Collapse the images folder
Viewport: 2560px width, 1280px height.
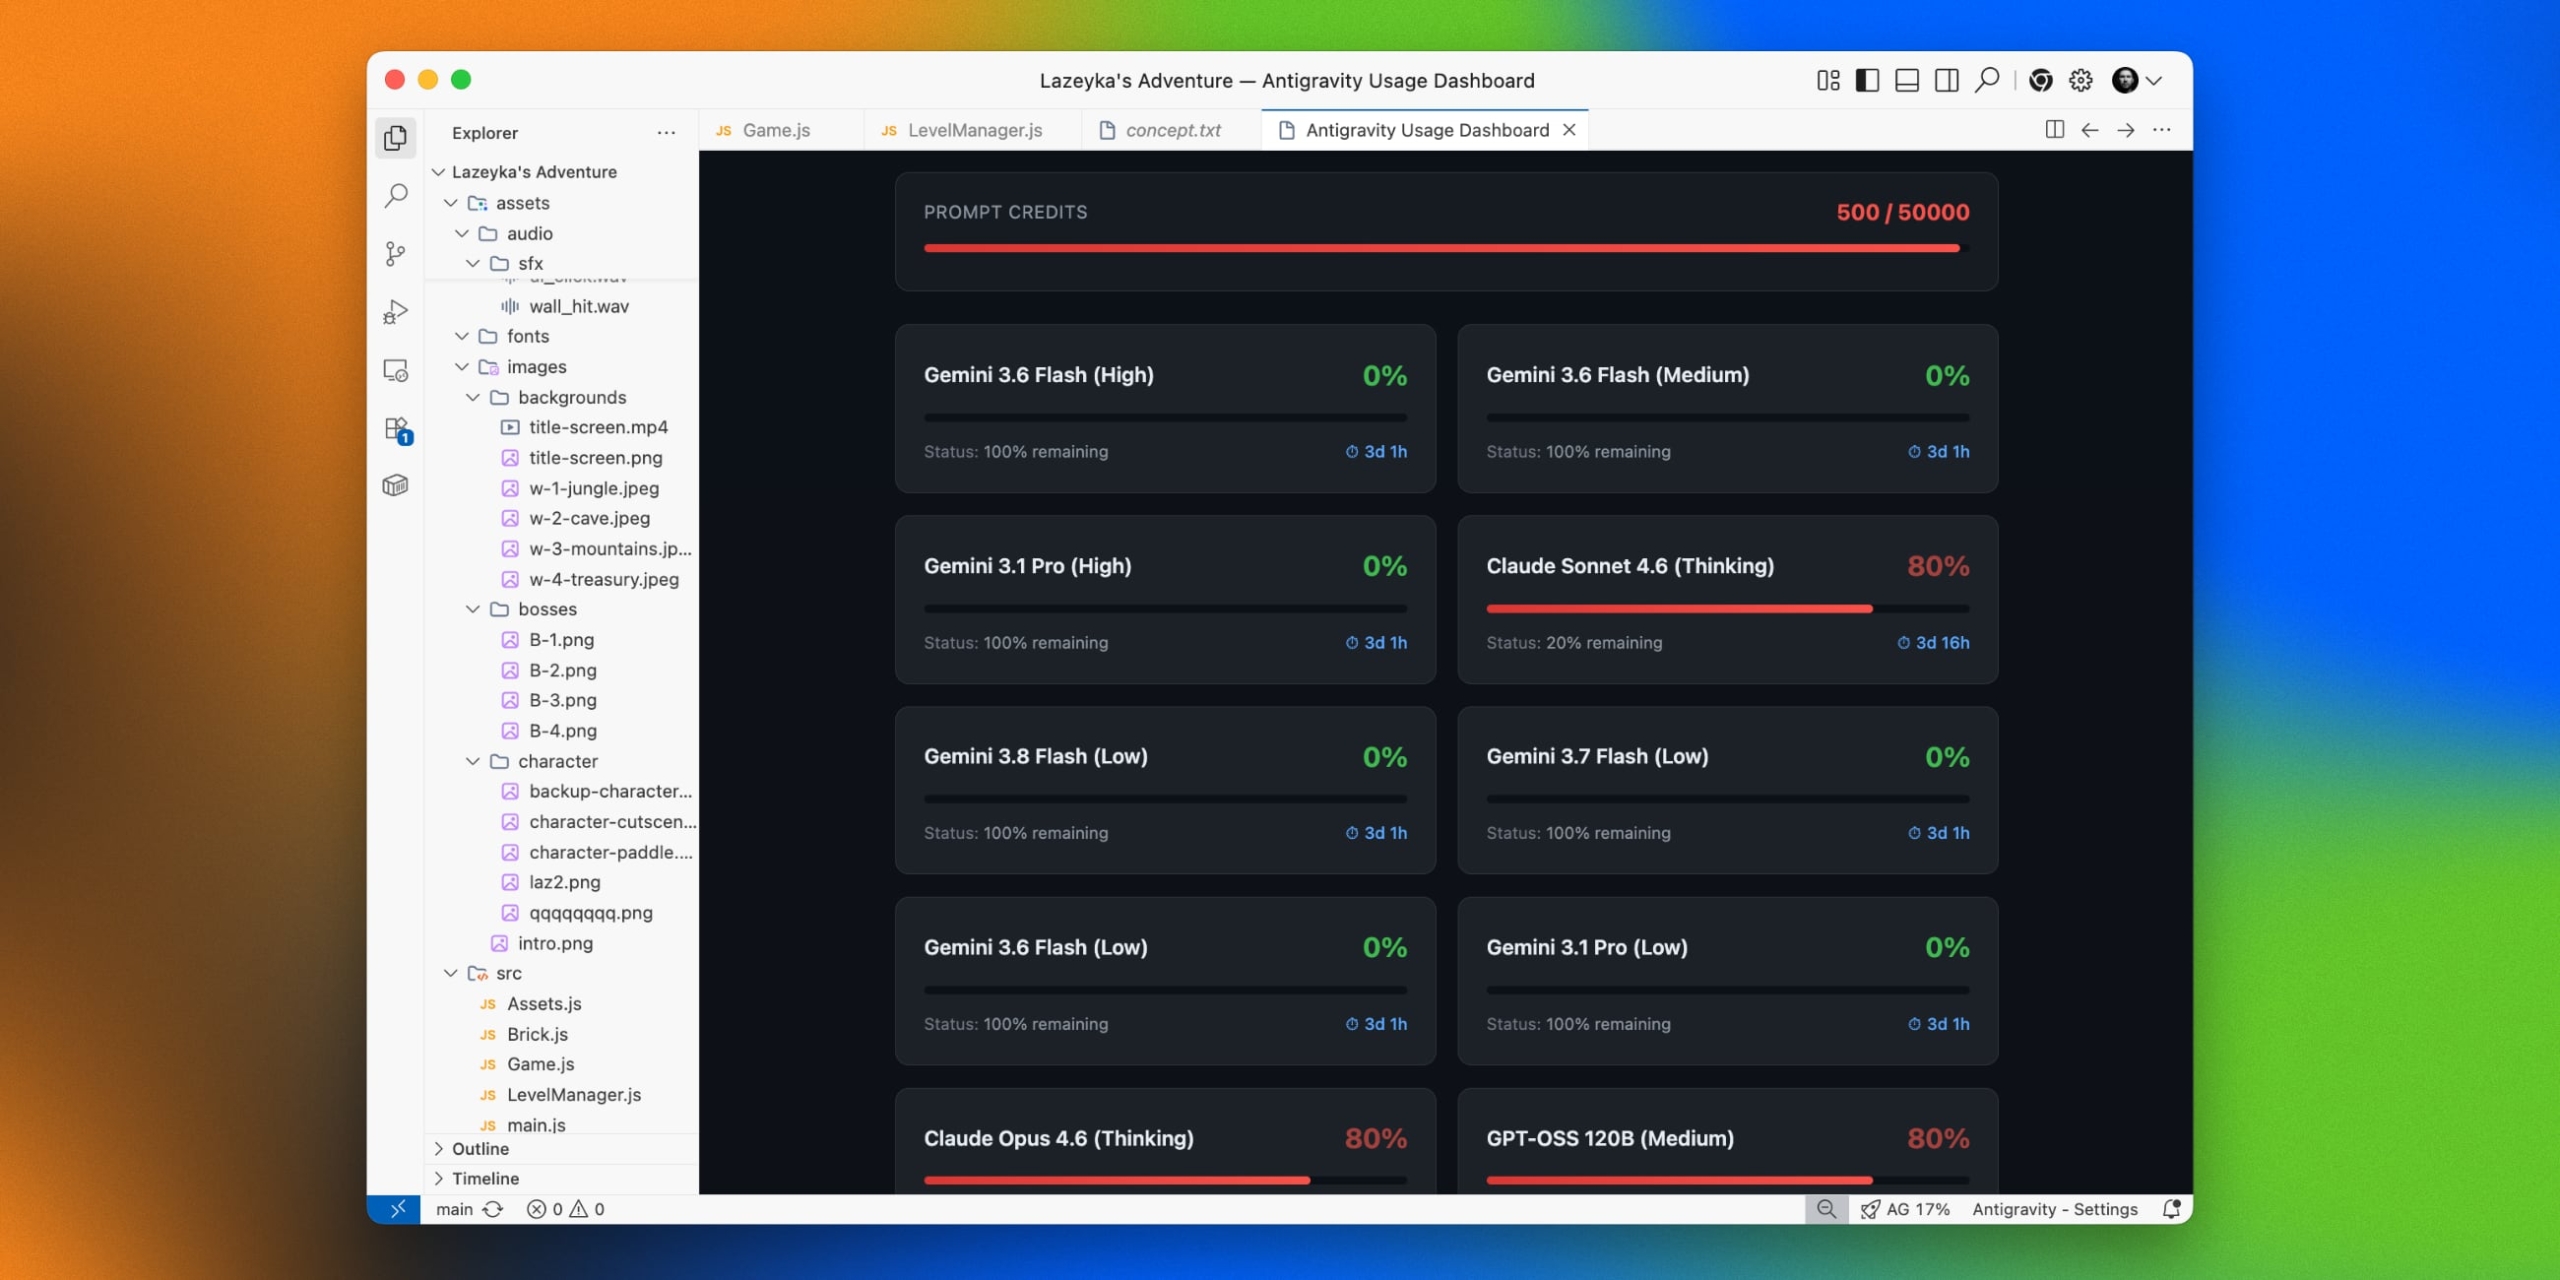[x=462, y=367]
